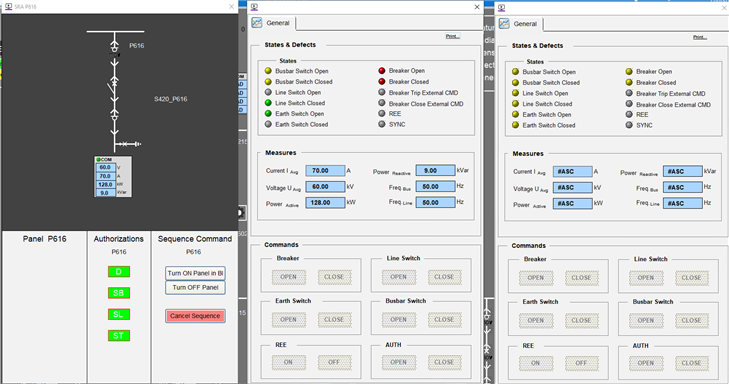Click the middle window title bar icon
The image size is (729, 384).
tap(254, 7)
